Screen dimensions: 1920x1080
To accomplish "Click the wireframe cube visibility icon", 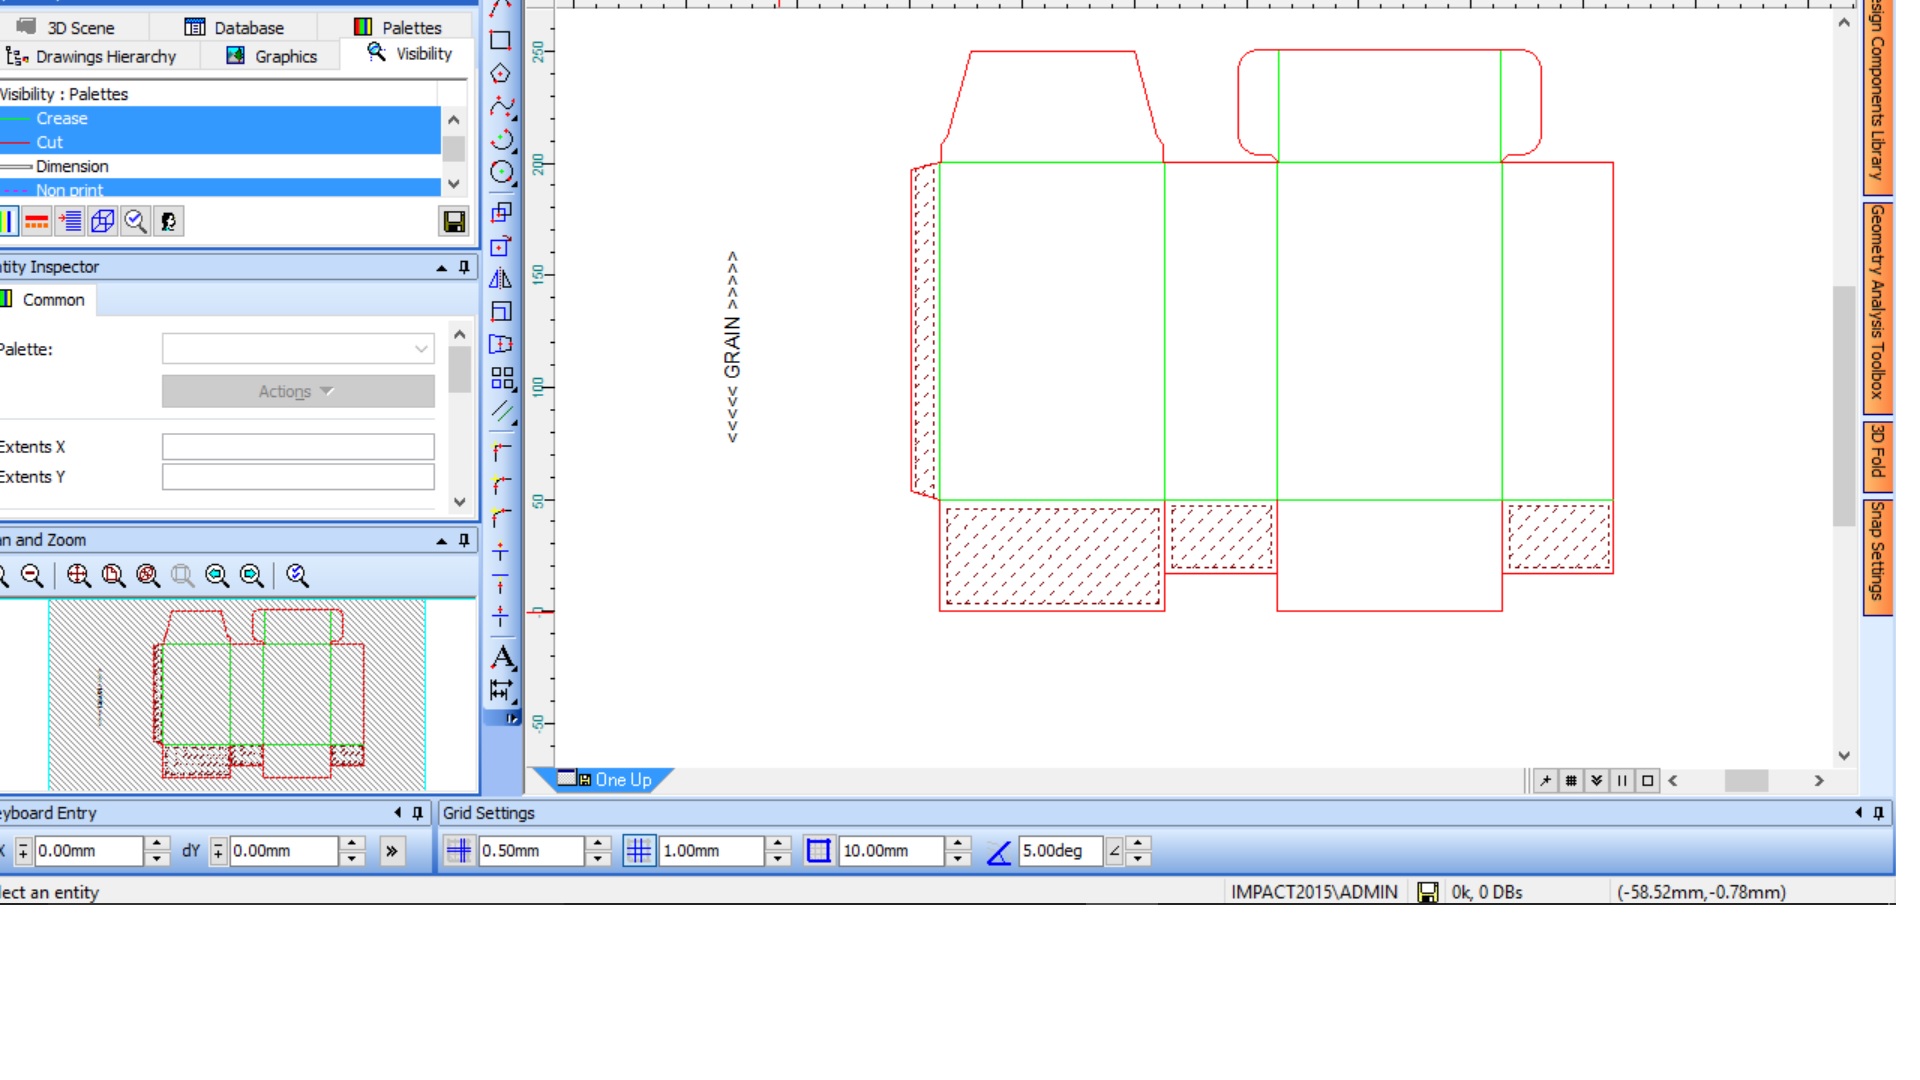I will [x=102, y=221].
